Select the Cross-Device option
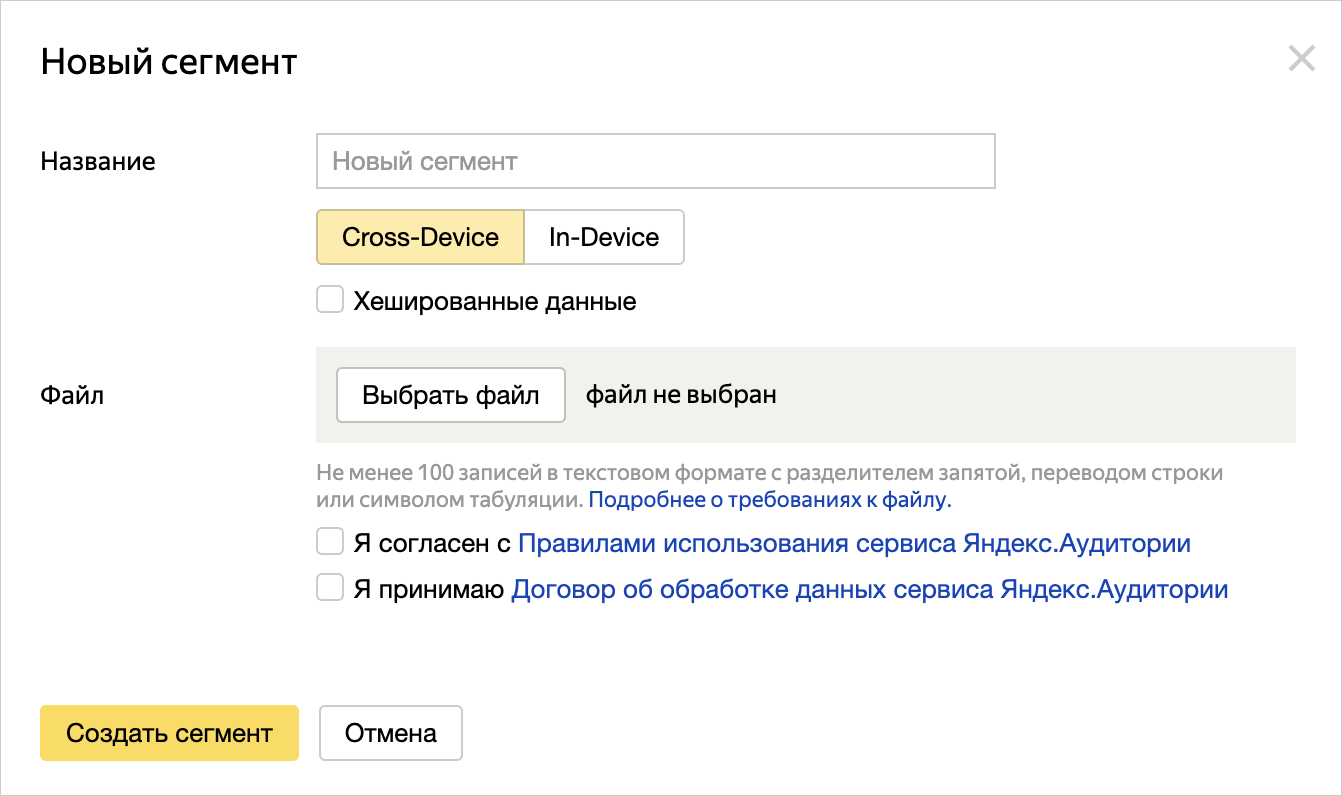This screenshot has width=1342, height=796. pyautogui.click(x=420, y=237)
